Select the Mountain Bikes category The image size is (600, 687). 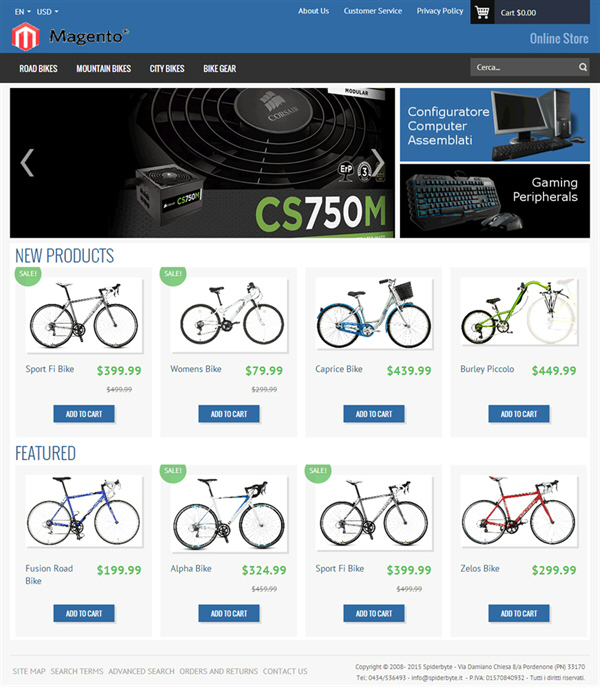pyautogui.click(x=103, y=68)
